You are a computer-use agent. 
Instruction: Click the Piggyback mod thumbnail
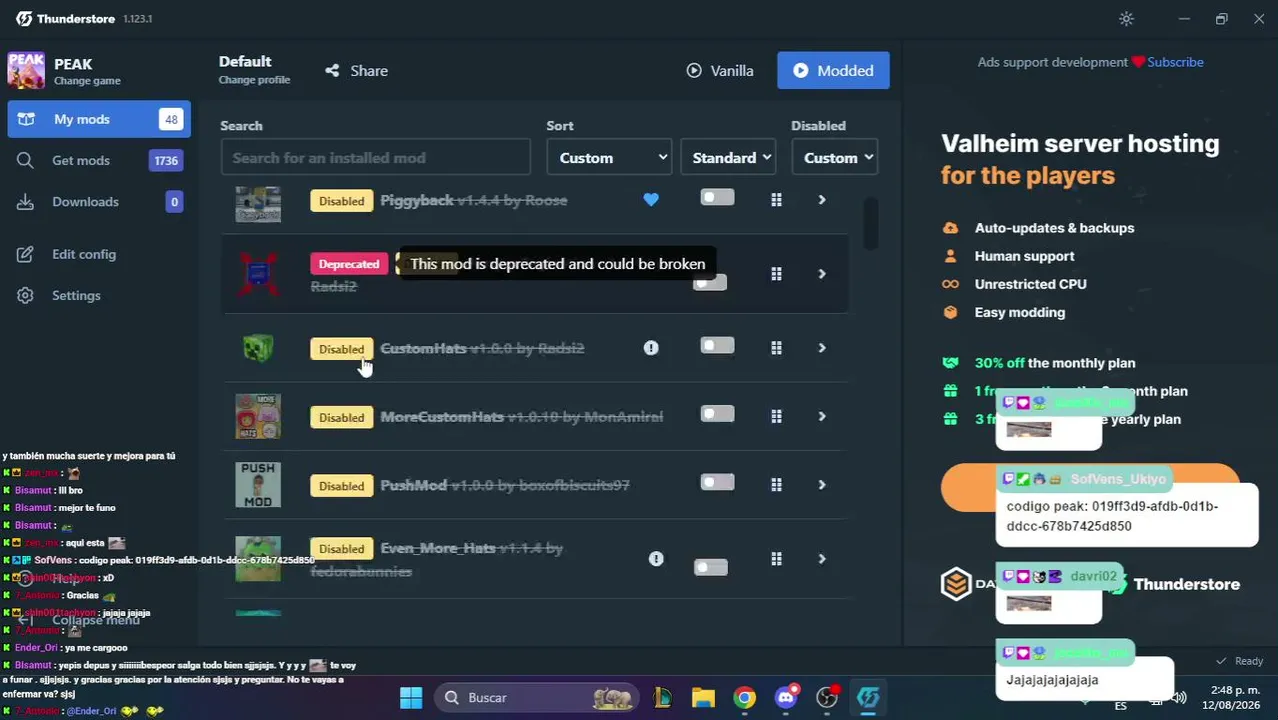point(258,203)
